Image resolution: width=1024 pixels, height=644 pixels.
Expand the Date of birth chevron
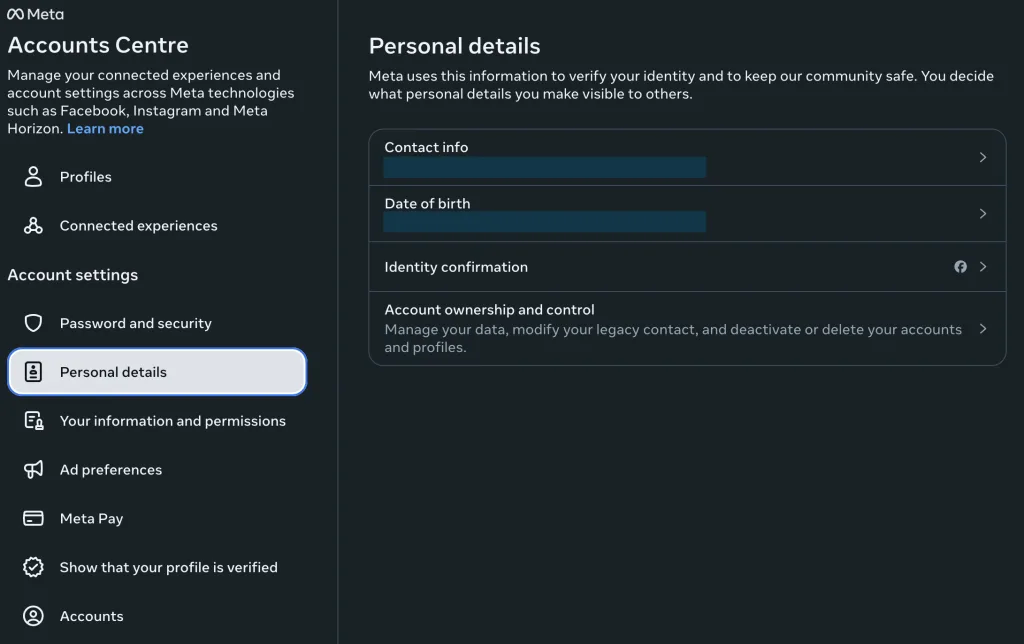coord(983,213)
